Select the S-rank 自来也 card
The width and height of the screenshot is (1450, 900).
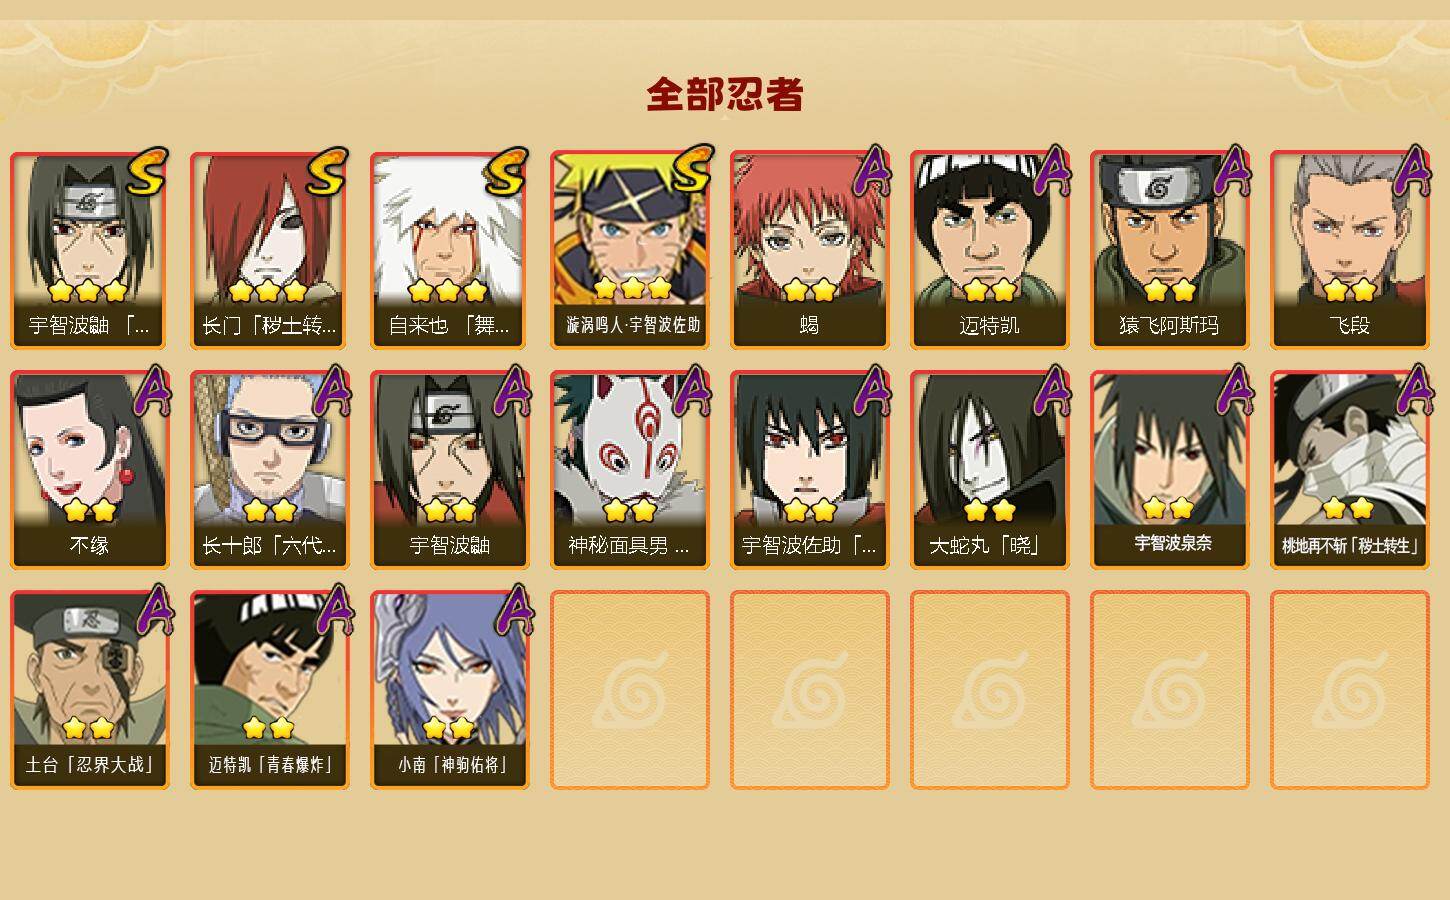point(450,250)
